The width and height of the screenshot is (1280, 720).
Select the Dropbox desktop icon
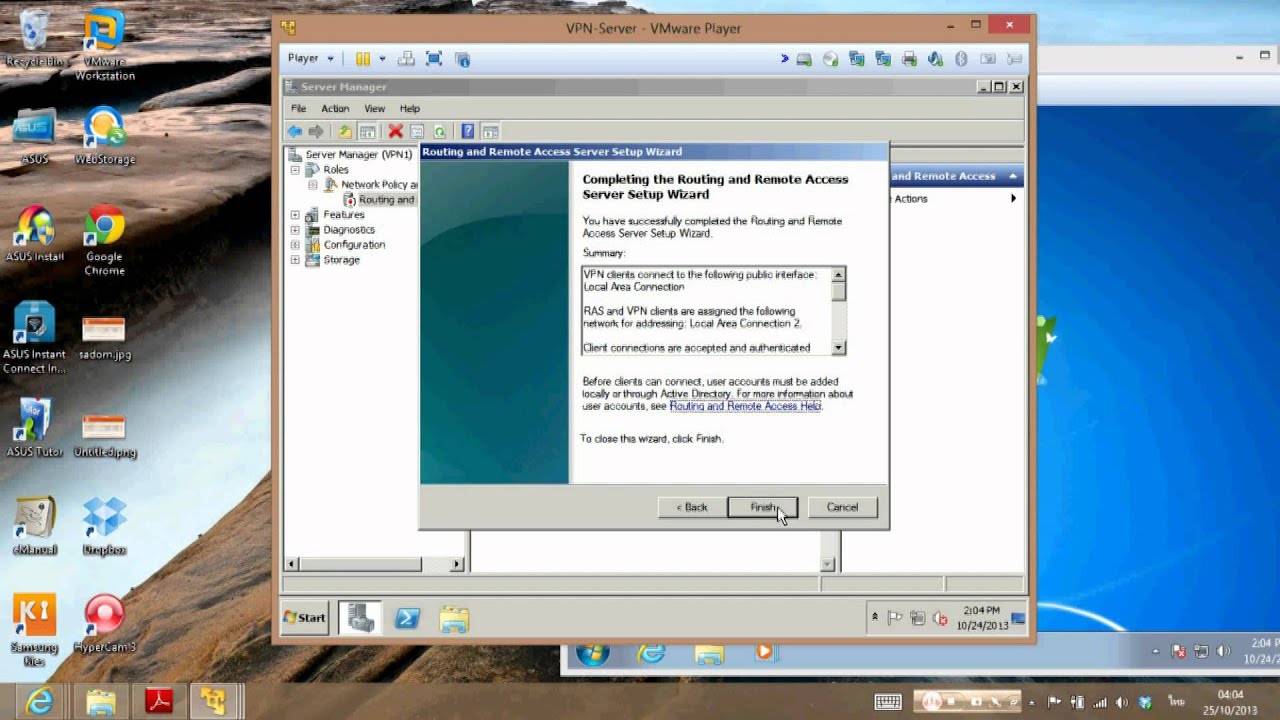(104, 525)
